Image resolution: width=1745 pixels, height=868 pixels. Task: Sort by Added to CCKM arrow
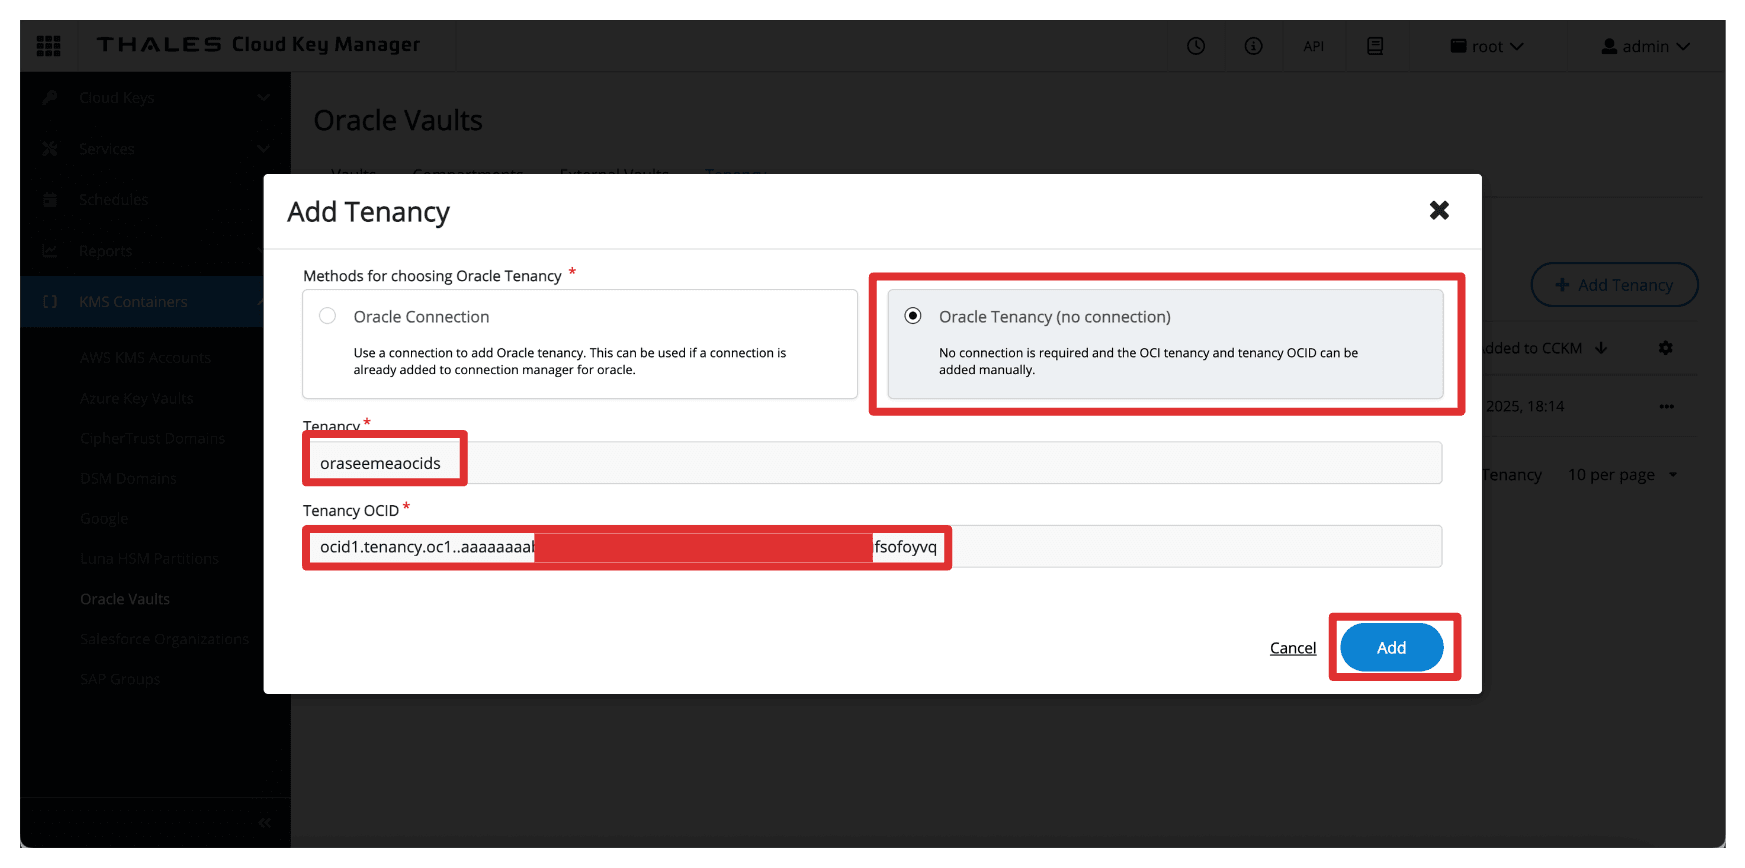click(x=1601, y=348)
